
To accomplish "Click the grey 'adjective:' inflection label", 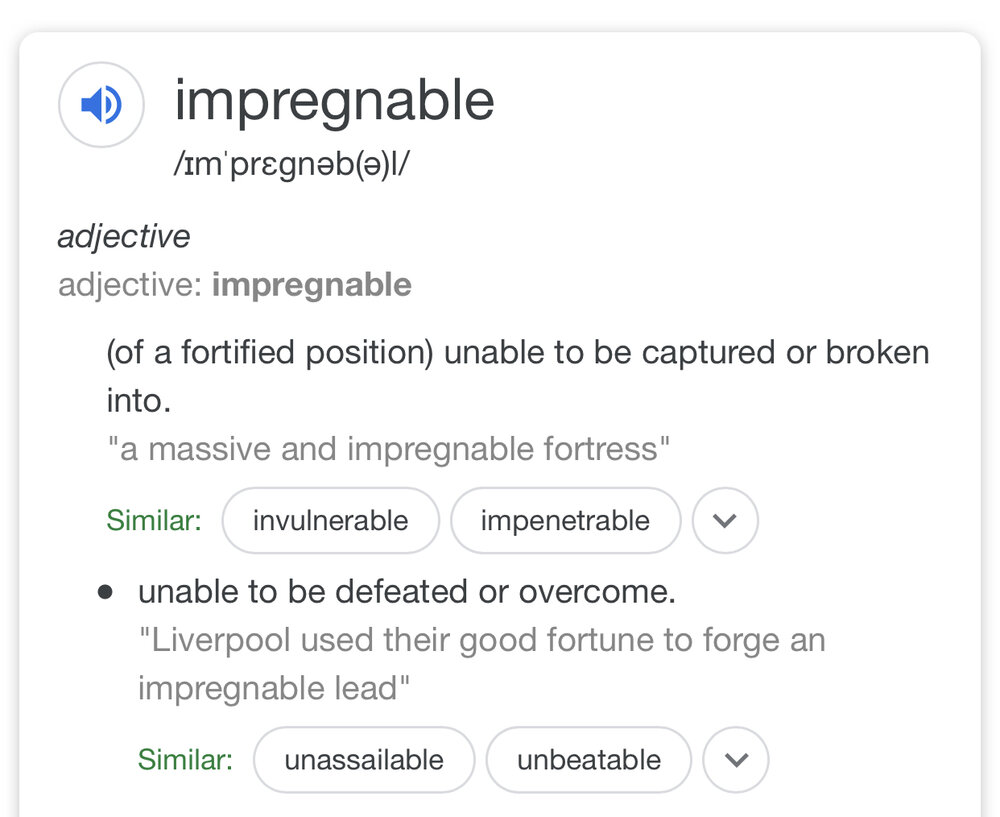I will pyautogui.click(x=130, y=285).
